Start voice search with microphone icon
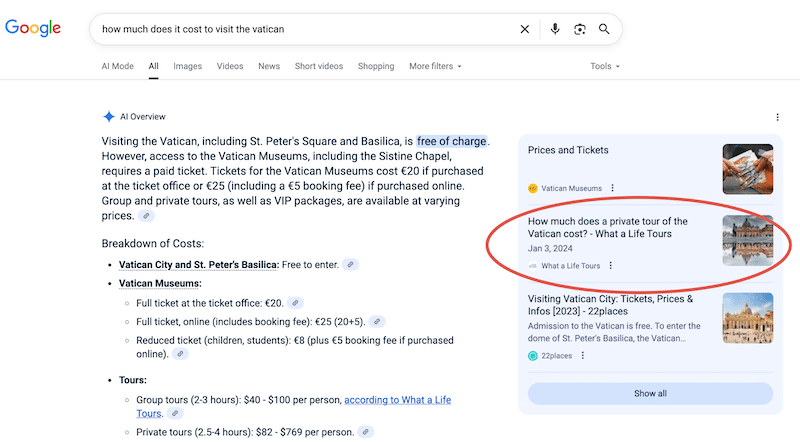Viewport: 800px width, 442px height. pos(555,29)
